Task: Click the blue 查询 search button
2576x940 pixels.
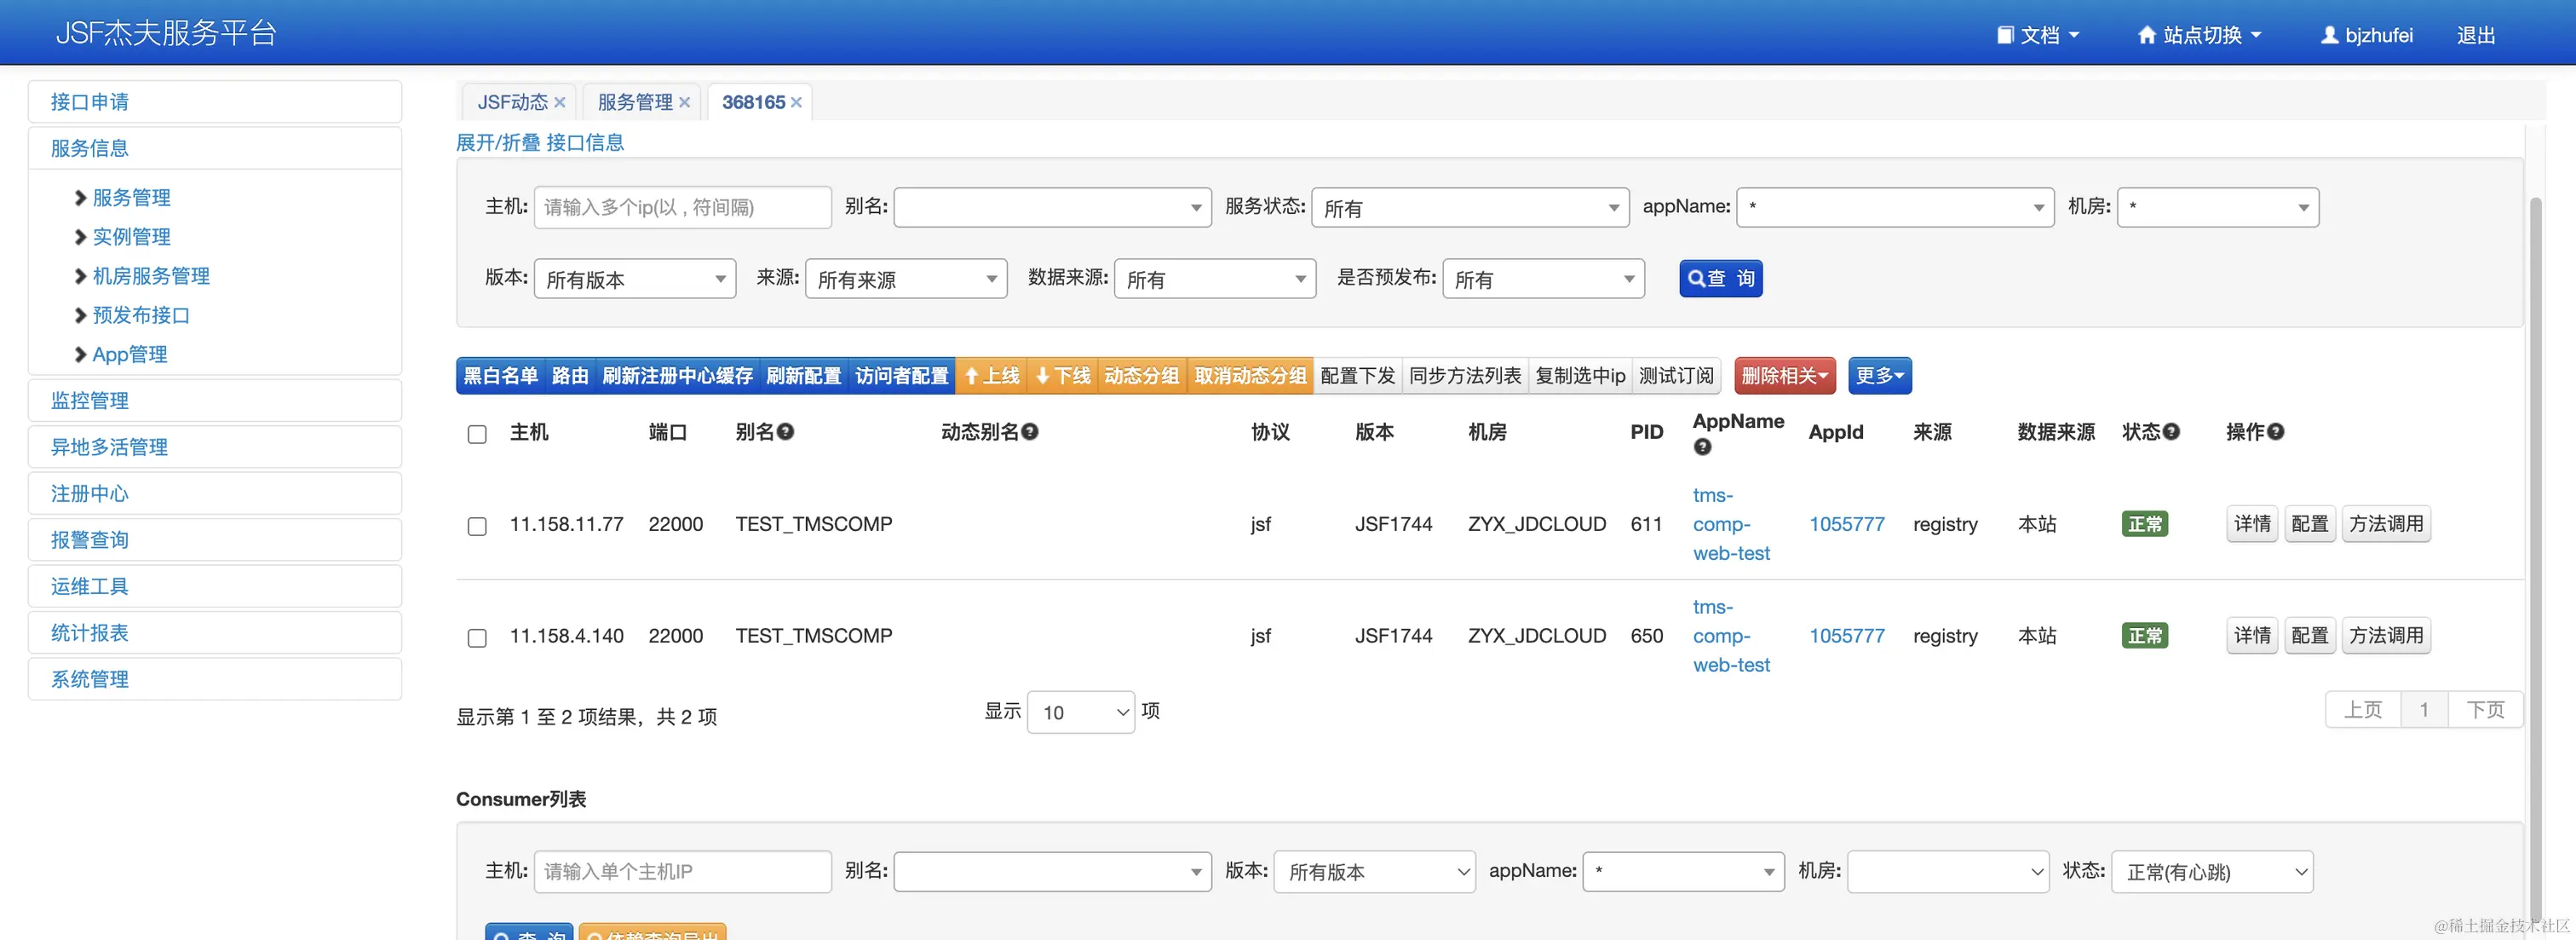Action: pos(1720,279)
